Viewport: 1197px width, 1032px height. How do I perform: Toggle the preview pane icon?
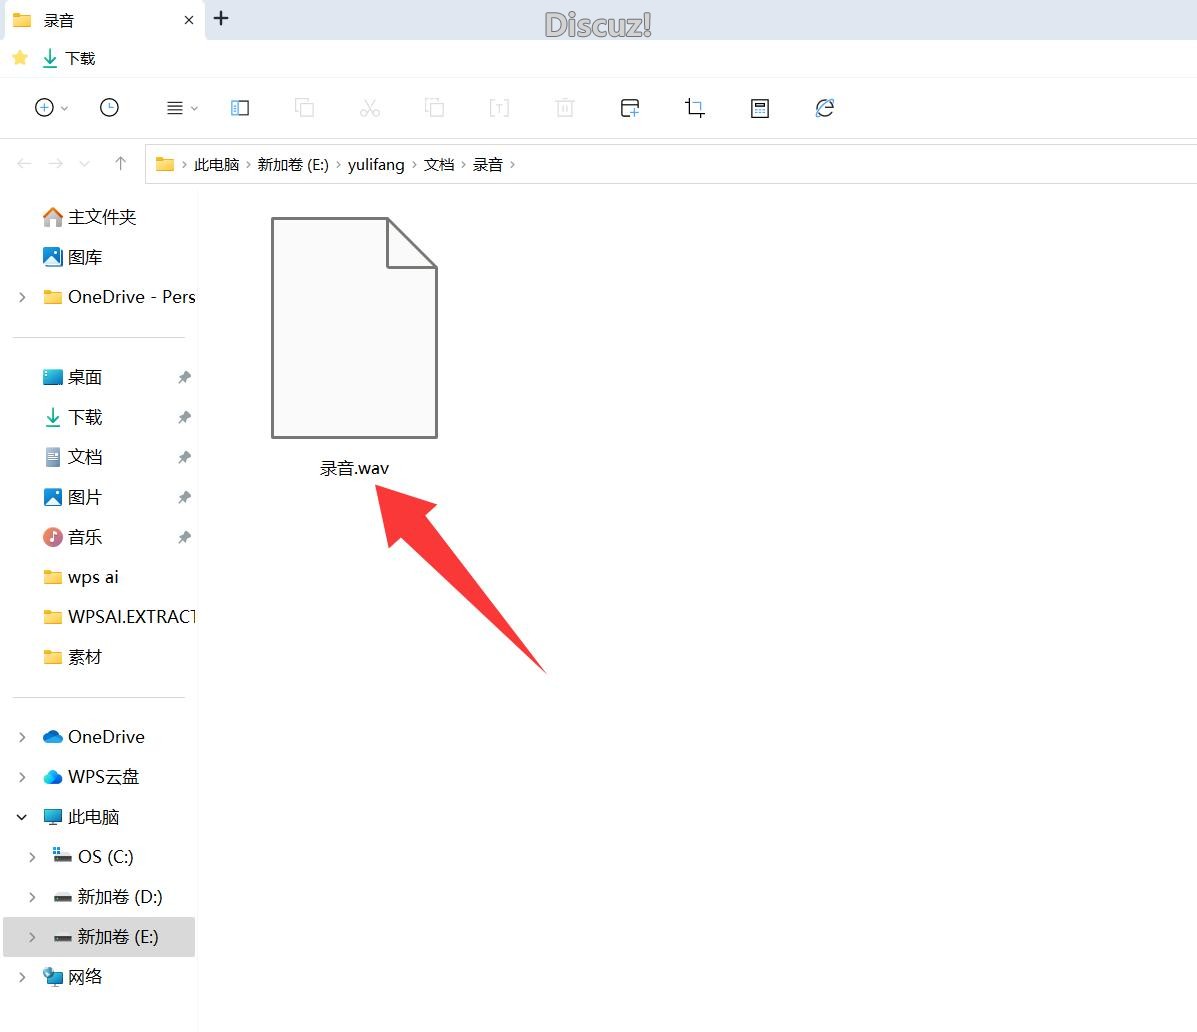click(x=240, y=108)
